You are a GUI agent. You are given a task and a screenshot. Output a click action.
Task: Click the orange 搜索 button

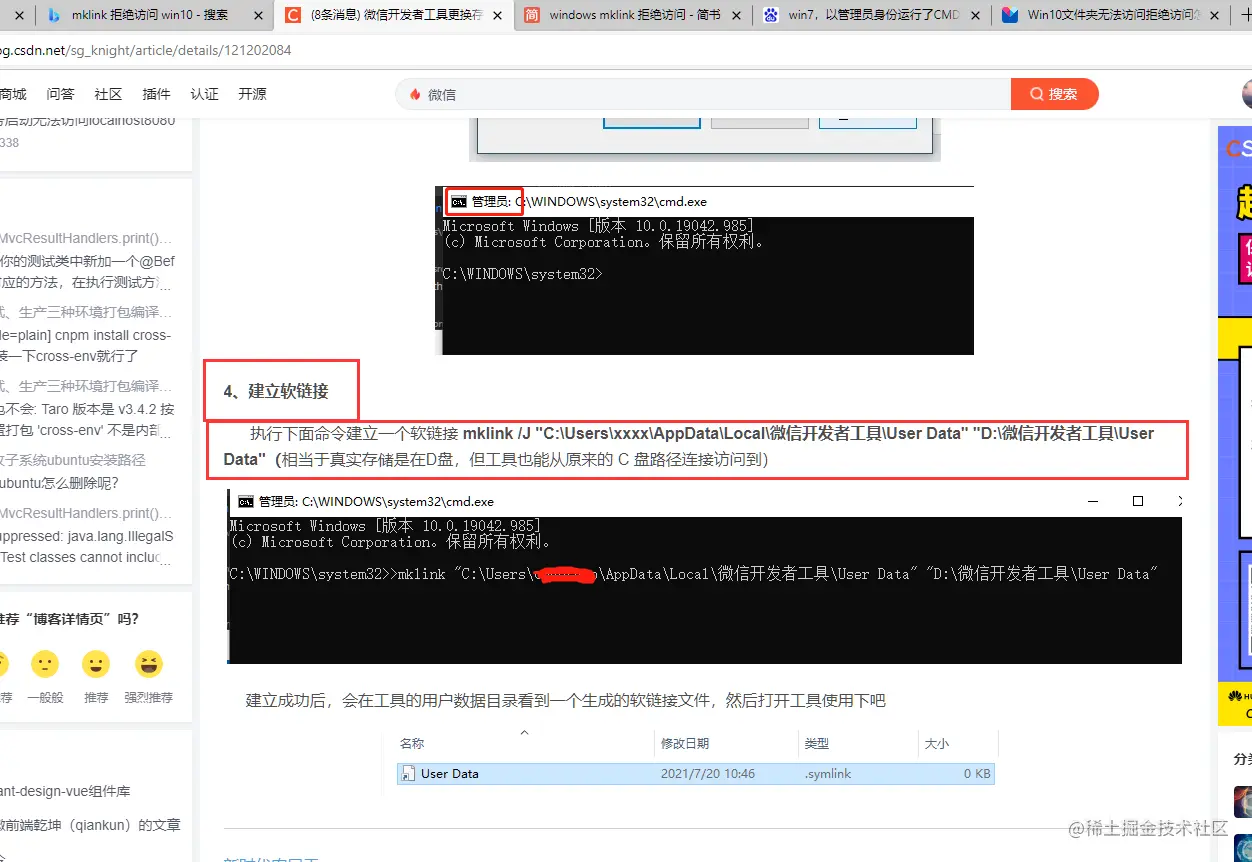1055,94
